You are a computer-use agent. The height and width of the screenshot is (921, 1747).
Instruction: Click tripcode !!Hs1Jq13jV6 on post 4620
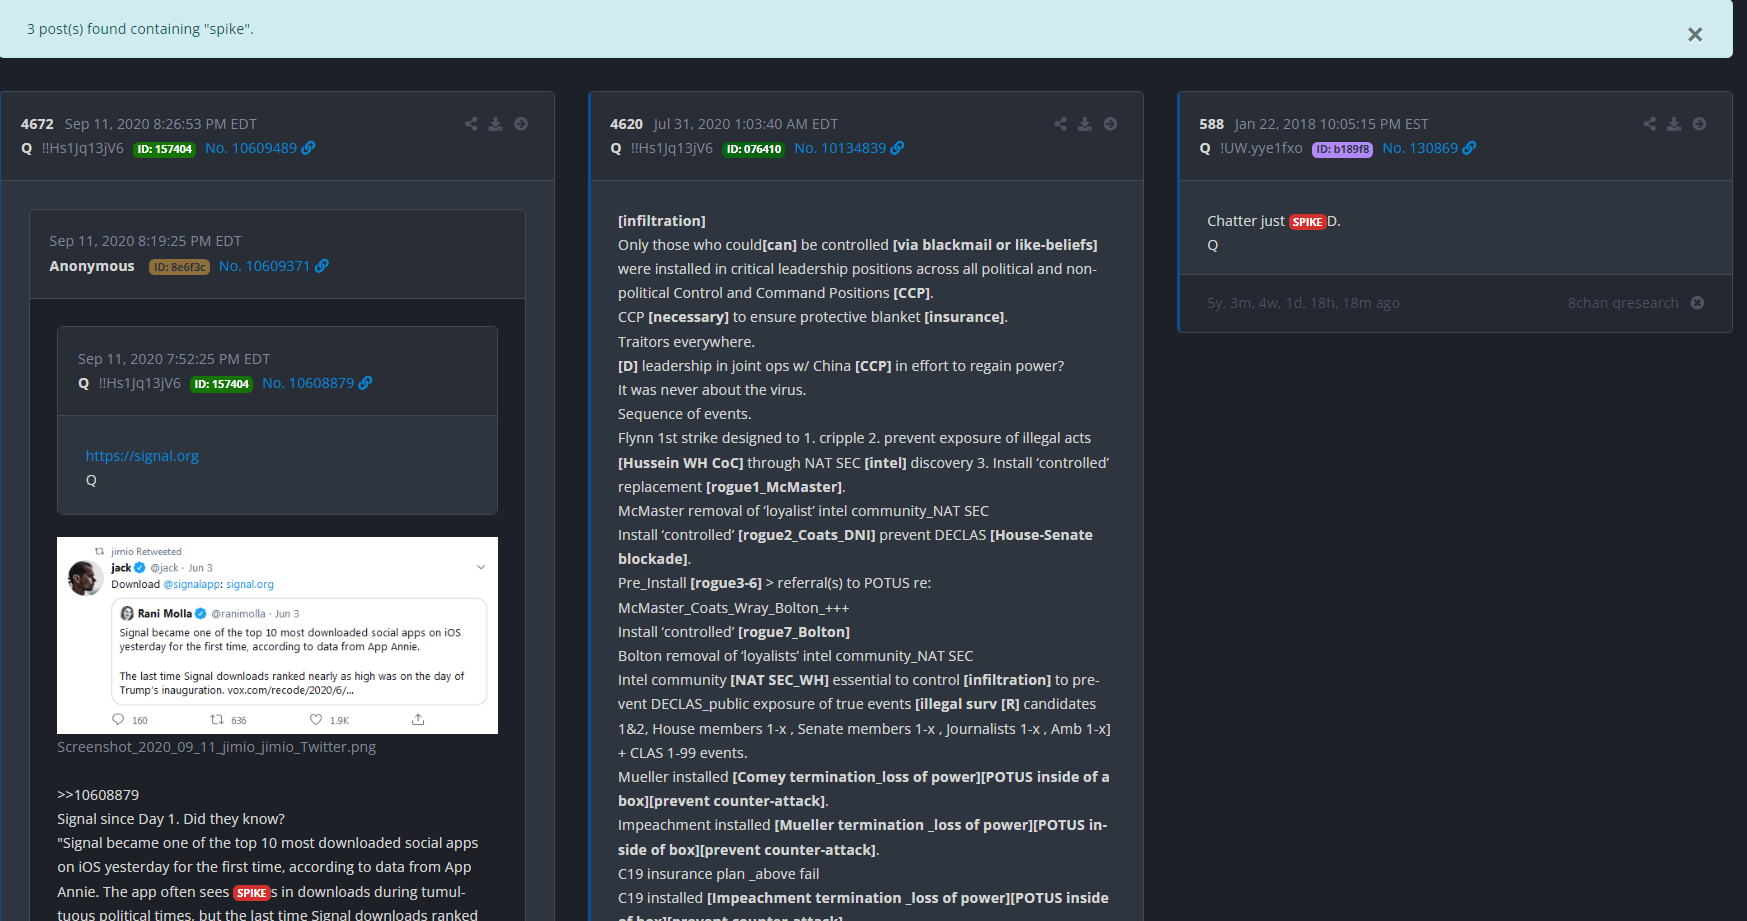(x=672, y=148)
